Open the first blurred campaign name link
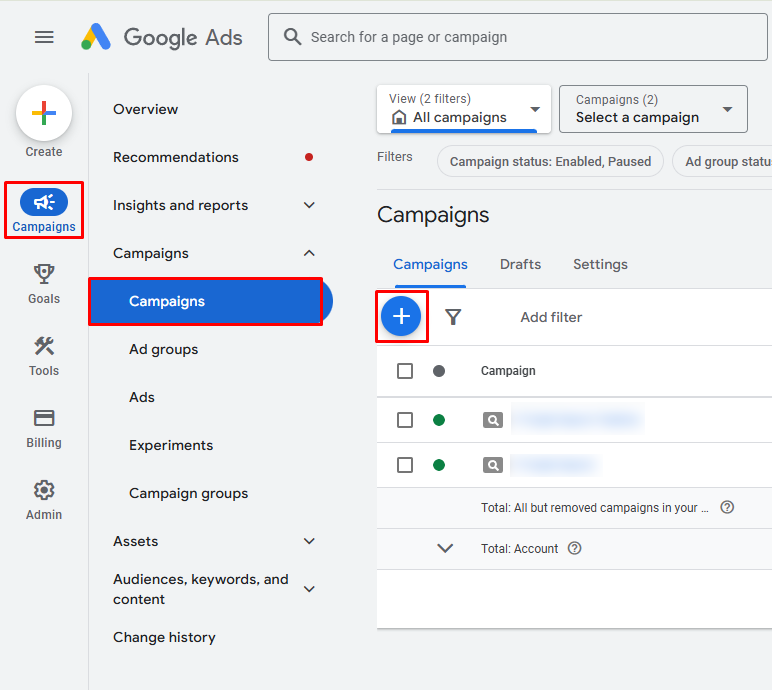The width and height of the screenshot is (772, 690). point(578,419)
